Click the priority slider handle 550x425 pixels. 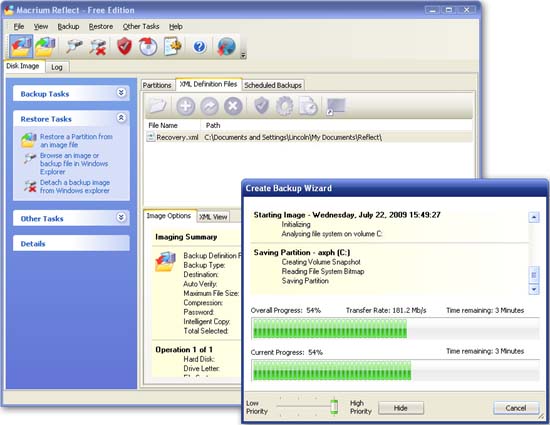pos(334,406)
